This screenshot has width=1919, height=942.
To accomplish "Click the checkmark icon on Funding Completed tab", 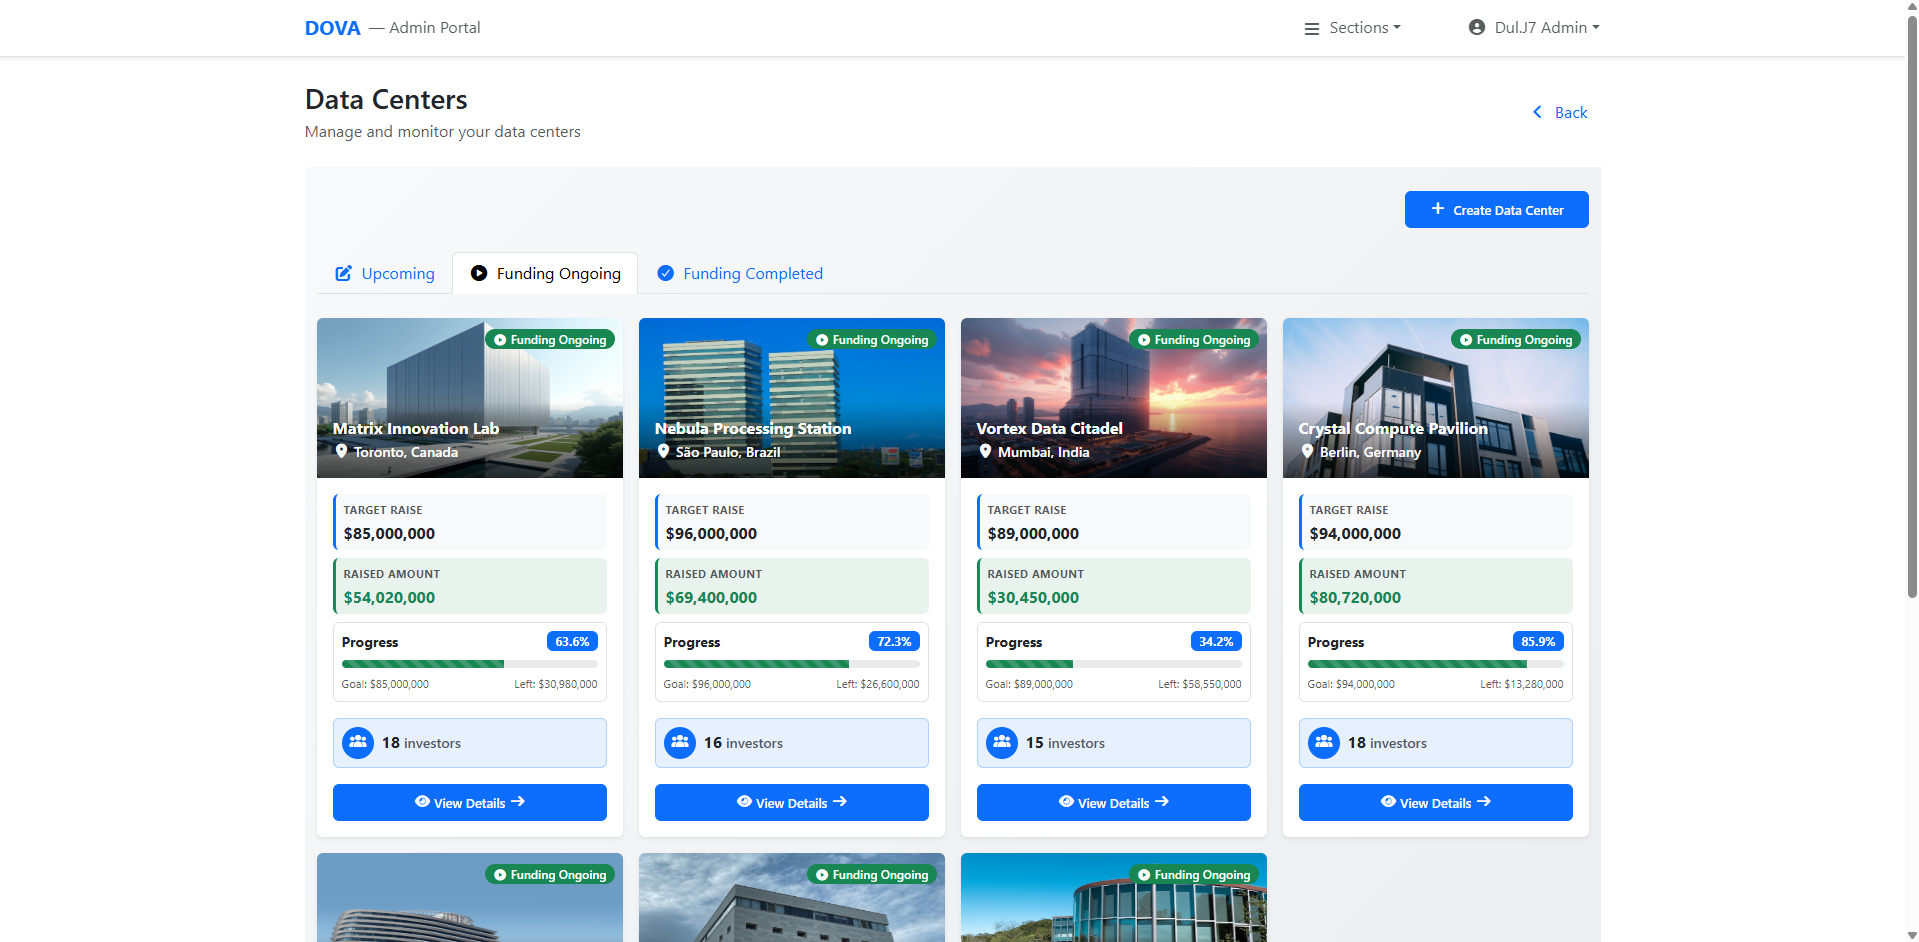I will (x=665, y=272).
